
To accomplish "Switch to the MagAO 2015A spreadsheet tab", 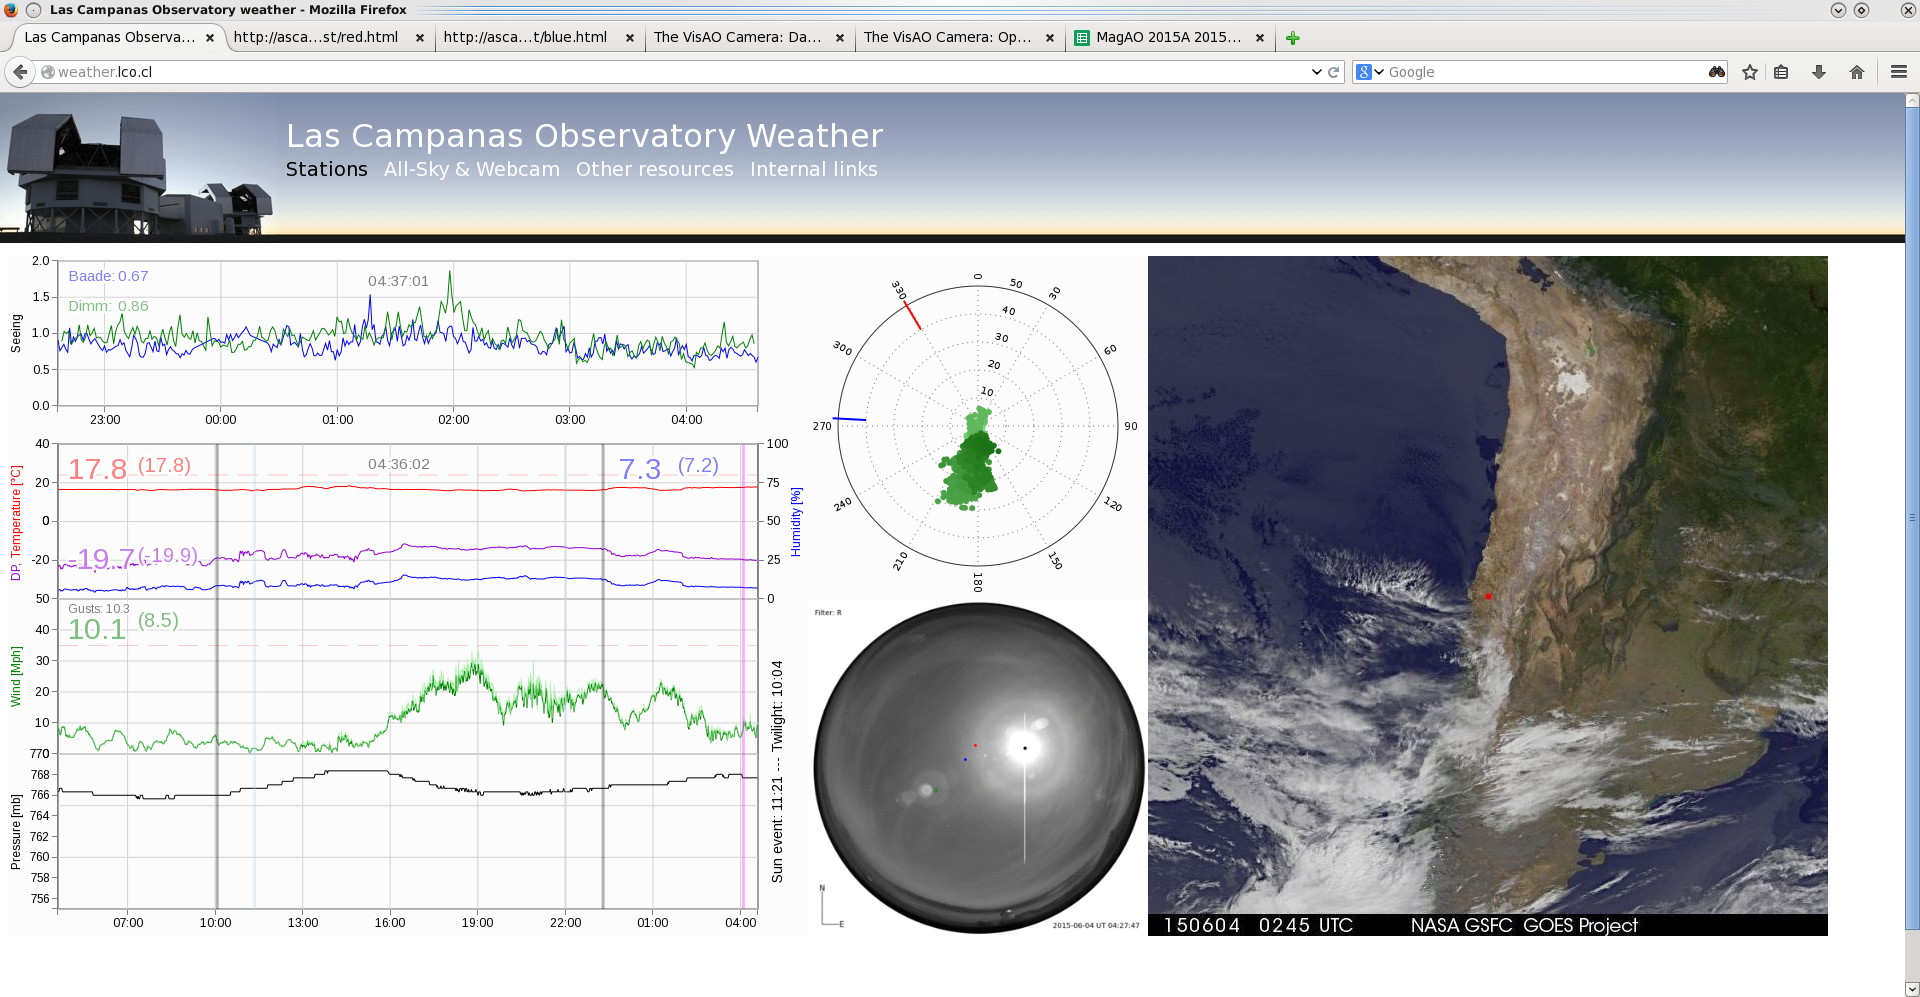I will [1169, 38].
